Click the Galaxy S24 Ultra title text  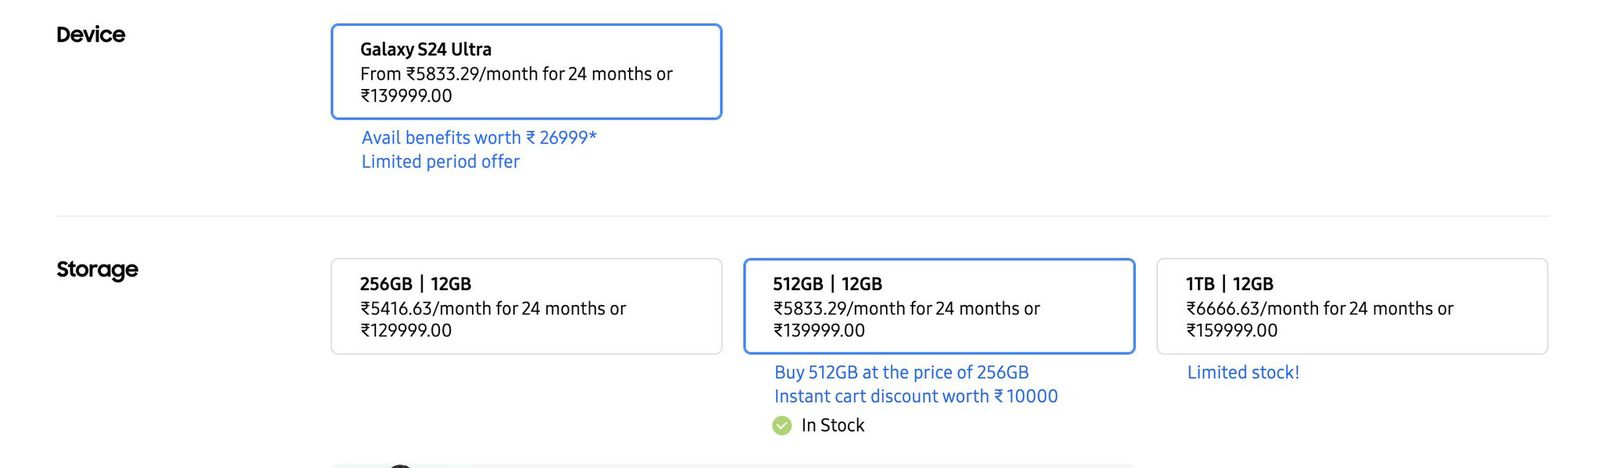[426, 49]
